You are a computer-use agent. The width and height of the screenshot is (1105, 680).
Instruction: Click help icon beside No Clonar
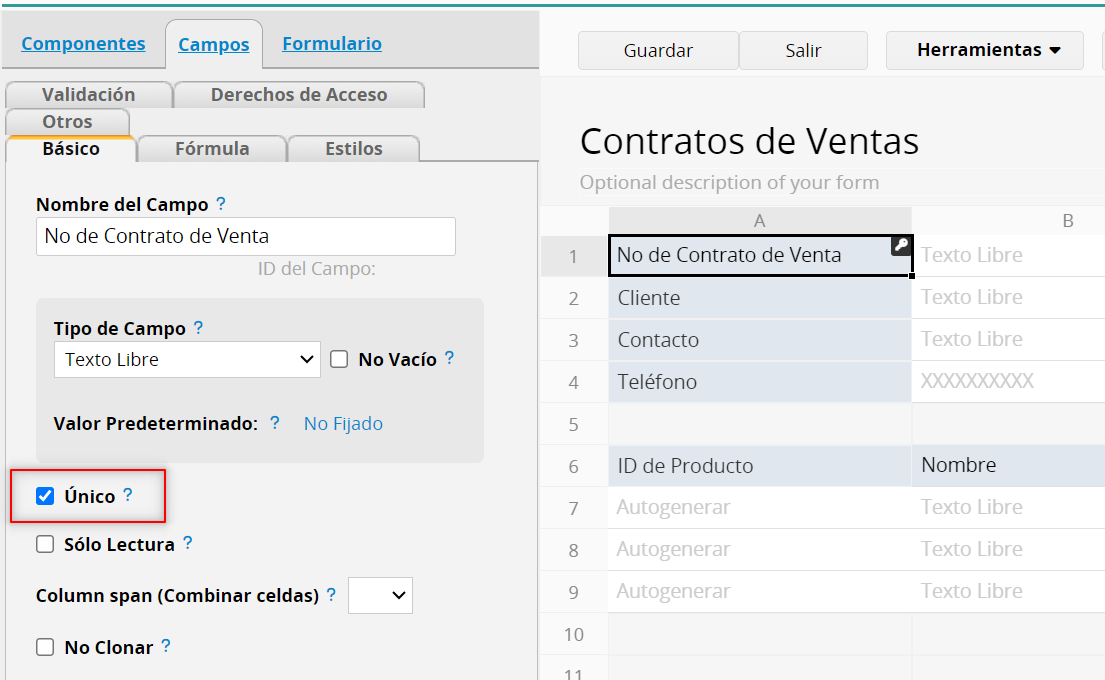pos(166,646)
